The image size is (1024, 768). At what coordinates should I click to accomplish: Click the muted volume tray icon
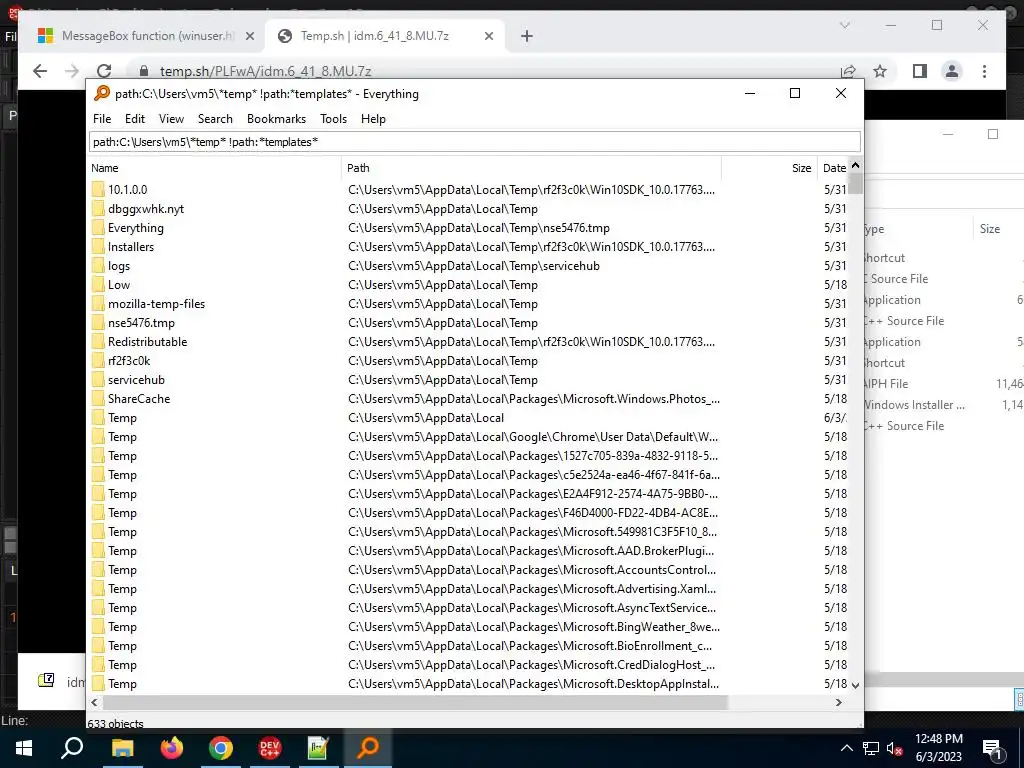click(x=895, y=748)
